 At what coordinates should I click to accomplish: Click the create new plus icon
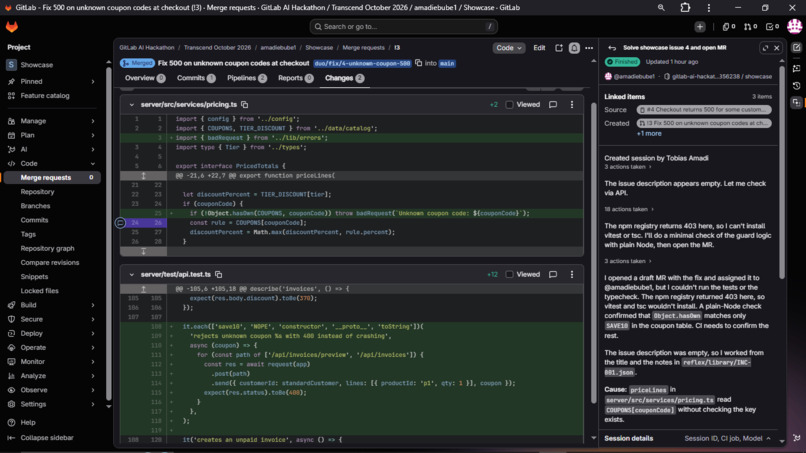(x=700, y=27)
